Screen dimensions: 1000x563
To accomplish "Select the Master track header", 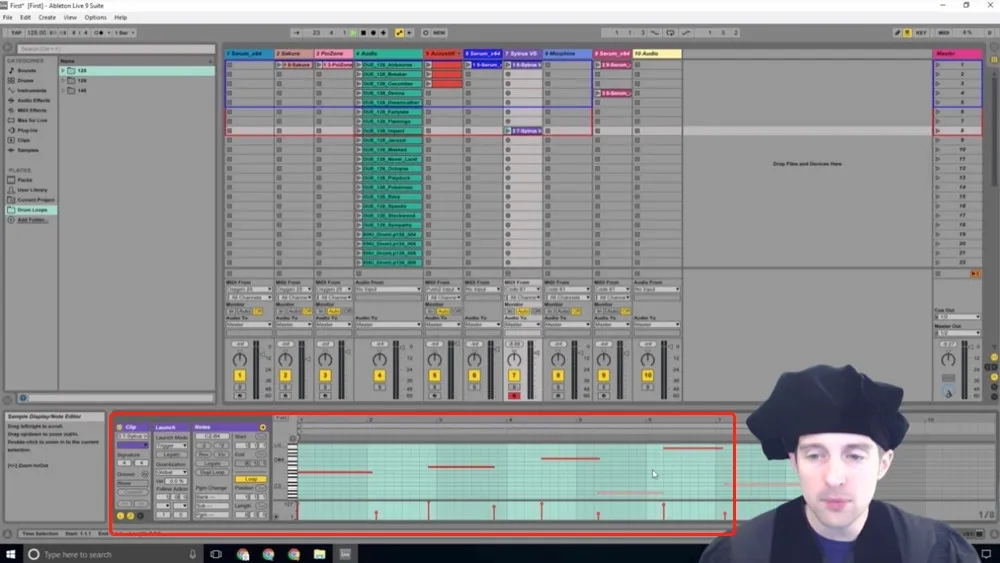I will click(957, 54).
